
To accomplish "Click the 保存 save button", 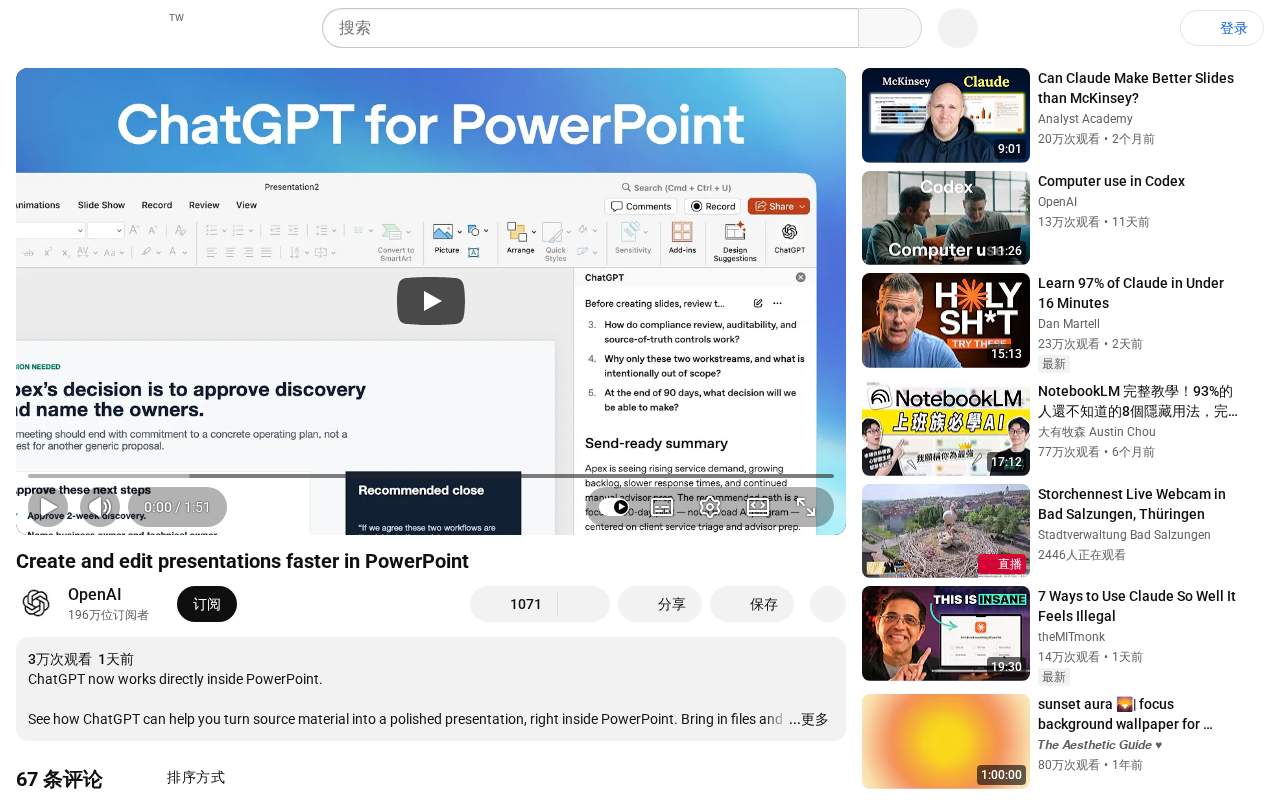I will coord(752,604).
